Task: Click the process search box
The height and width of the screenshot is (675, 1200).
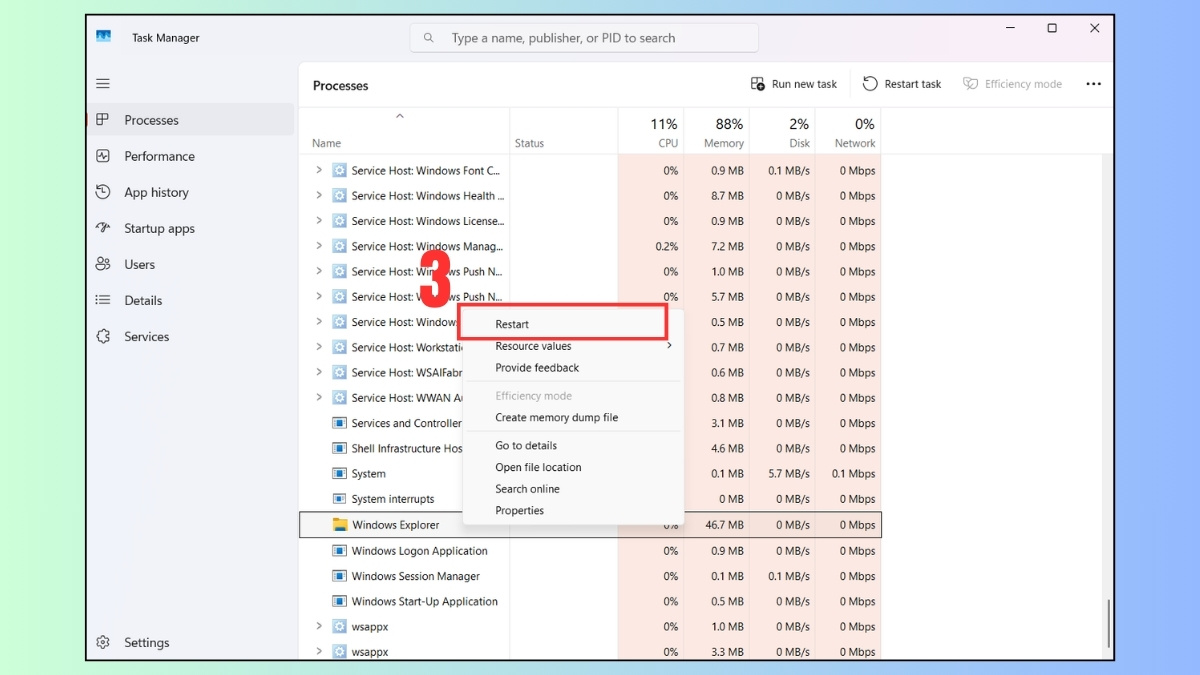Action: 584,37
